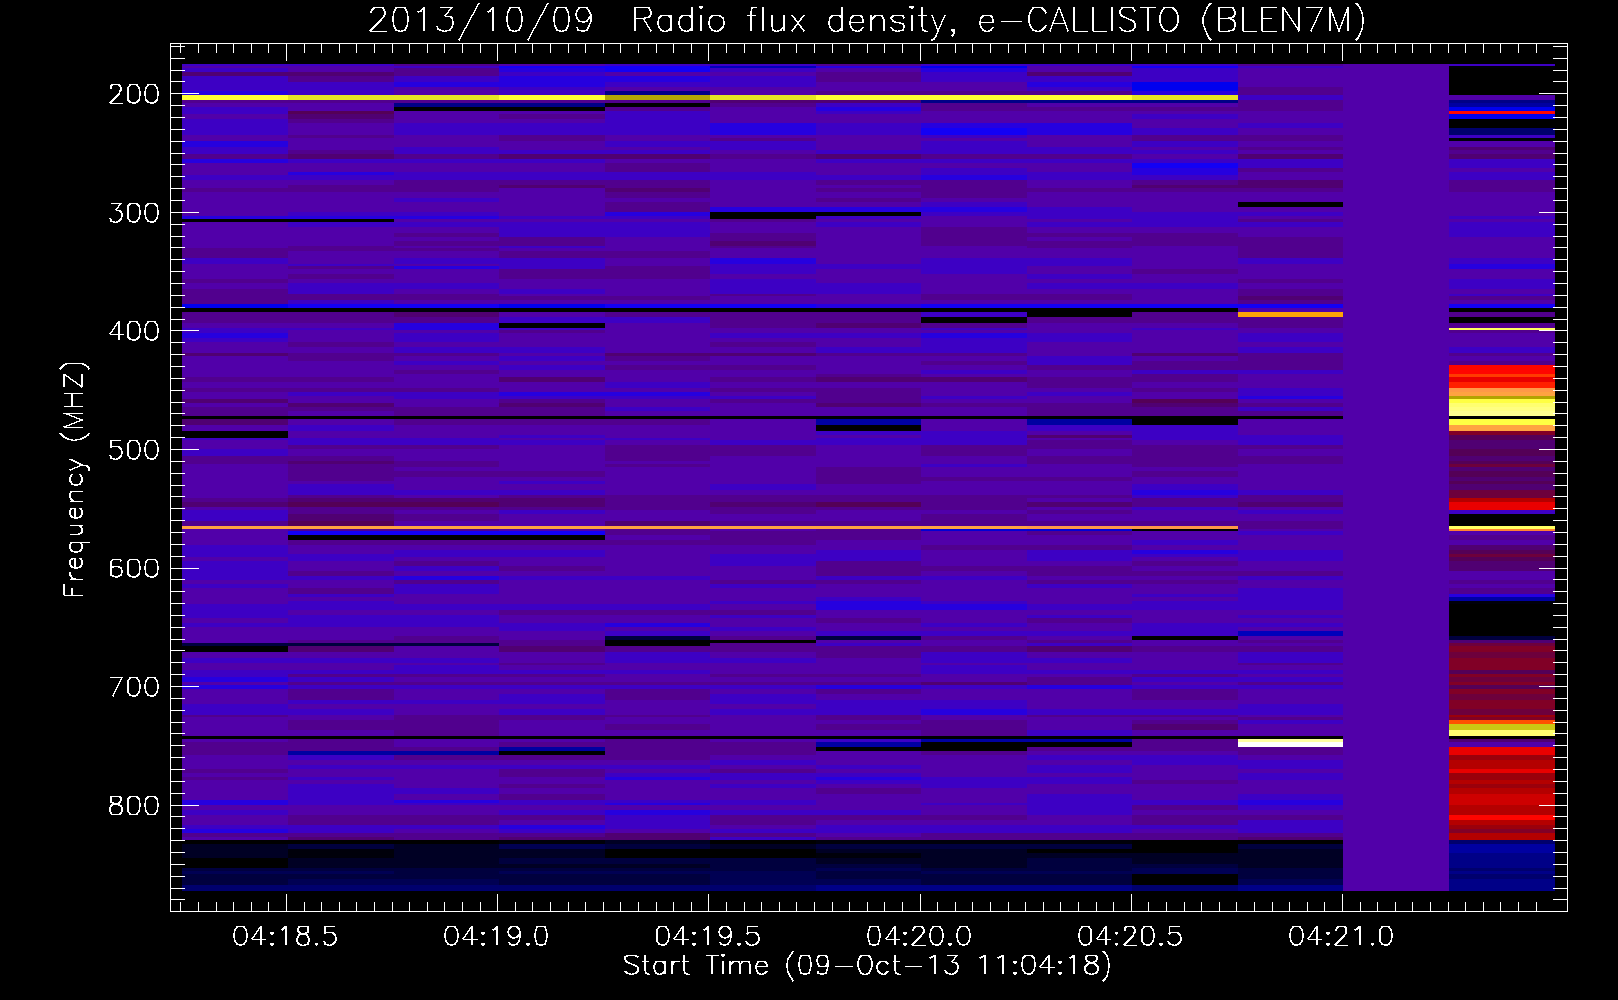Select the 600 MHz frequency axis label
Viewport: 1618px width, 1000px height.
click(x=134, y=568)
